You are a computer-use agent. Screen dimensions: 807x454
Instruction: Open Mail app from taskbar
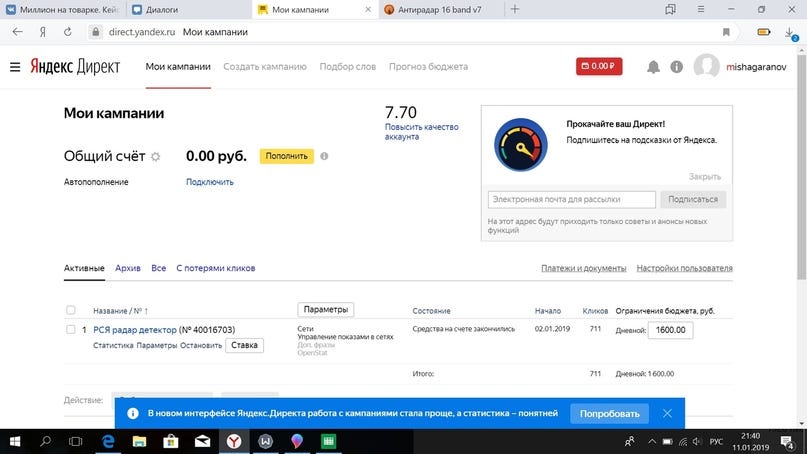202,441
